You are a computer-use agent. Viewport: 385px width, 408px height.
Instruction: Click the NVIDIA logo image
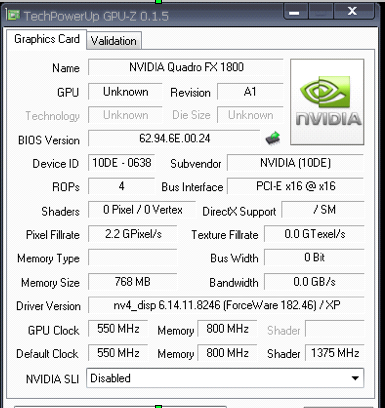pyautogui.click(x=327, y=102)
